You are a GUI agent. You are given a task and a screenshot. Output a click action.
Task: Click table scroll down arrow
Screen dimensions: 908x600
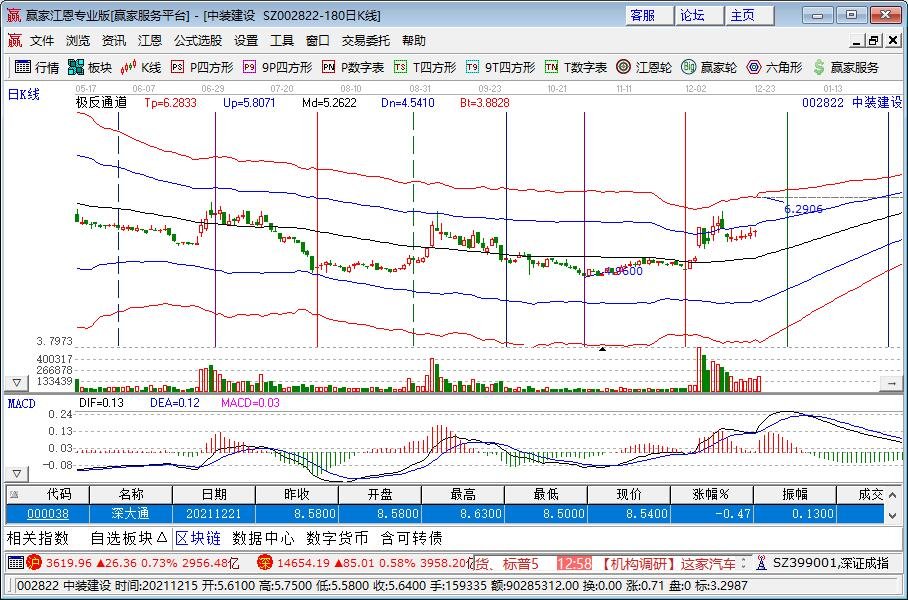893,515
